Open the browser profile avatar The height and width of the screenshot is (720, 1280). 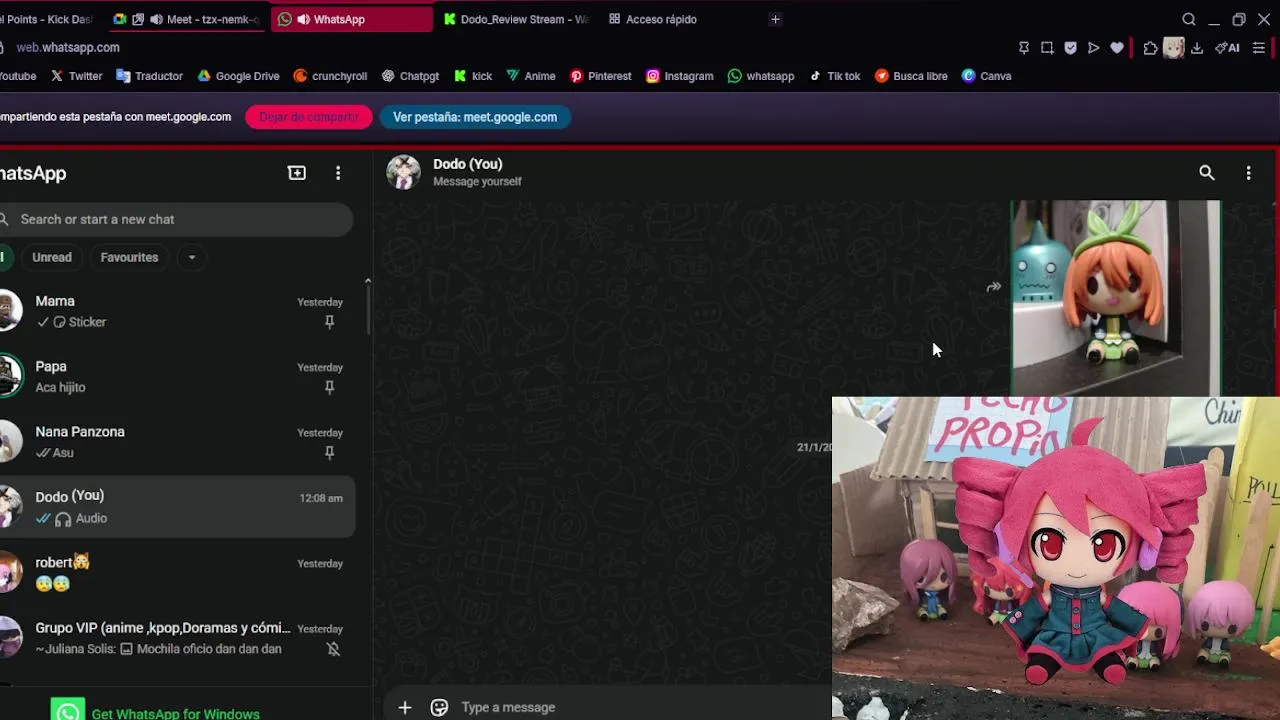[1174, 48]
